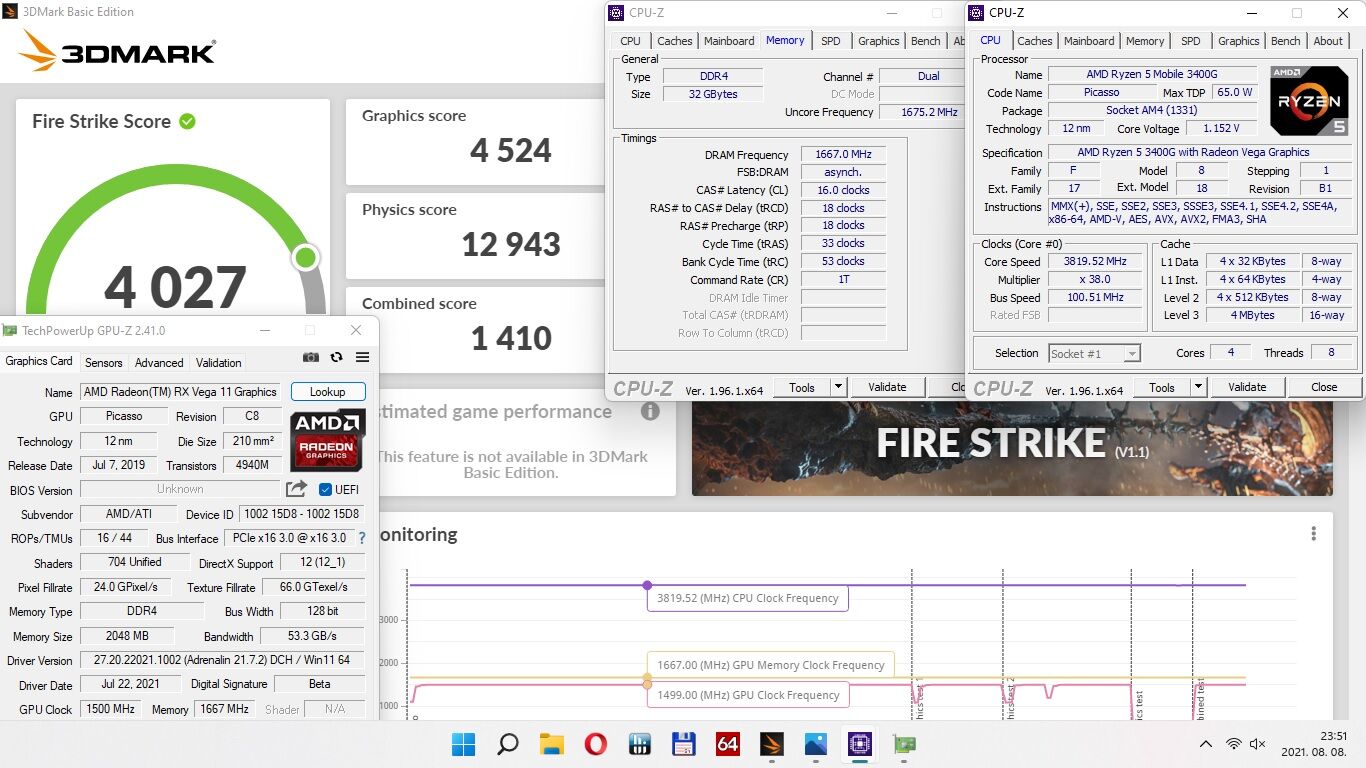The image size is (1366, 768).
Task: Open the Mainboard tab in the Memory CPU-Z window
Action: tap(729, 41)
